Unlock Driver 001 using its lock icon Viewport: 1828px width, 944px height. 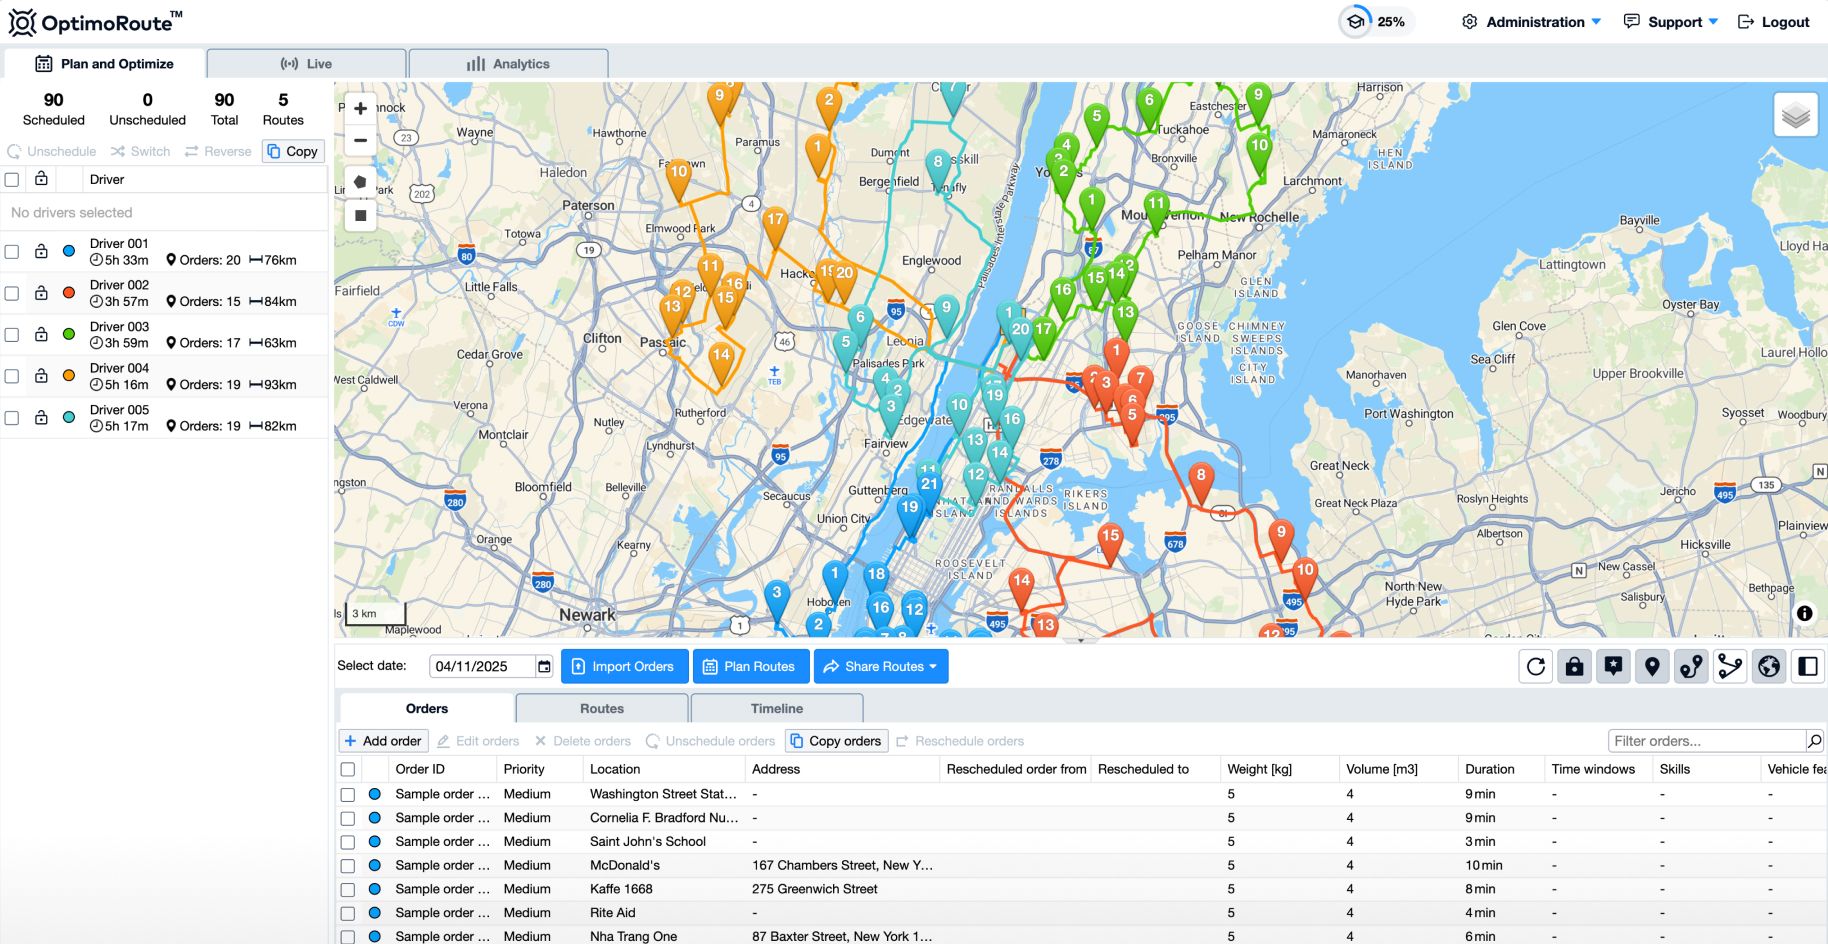41,252
